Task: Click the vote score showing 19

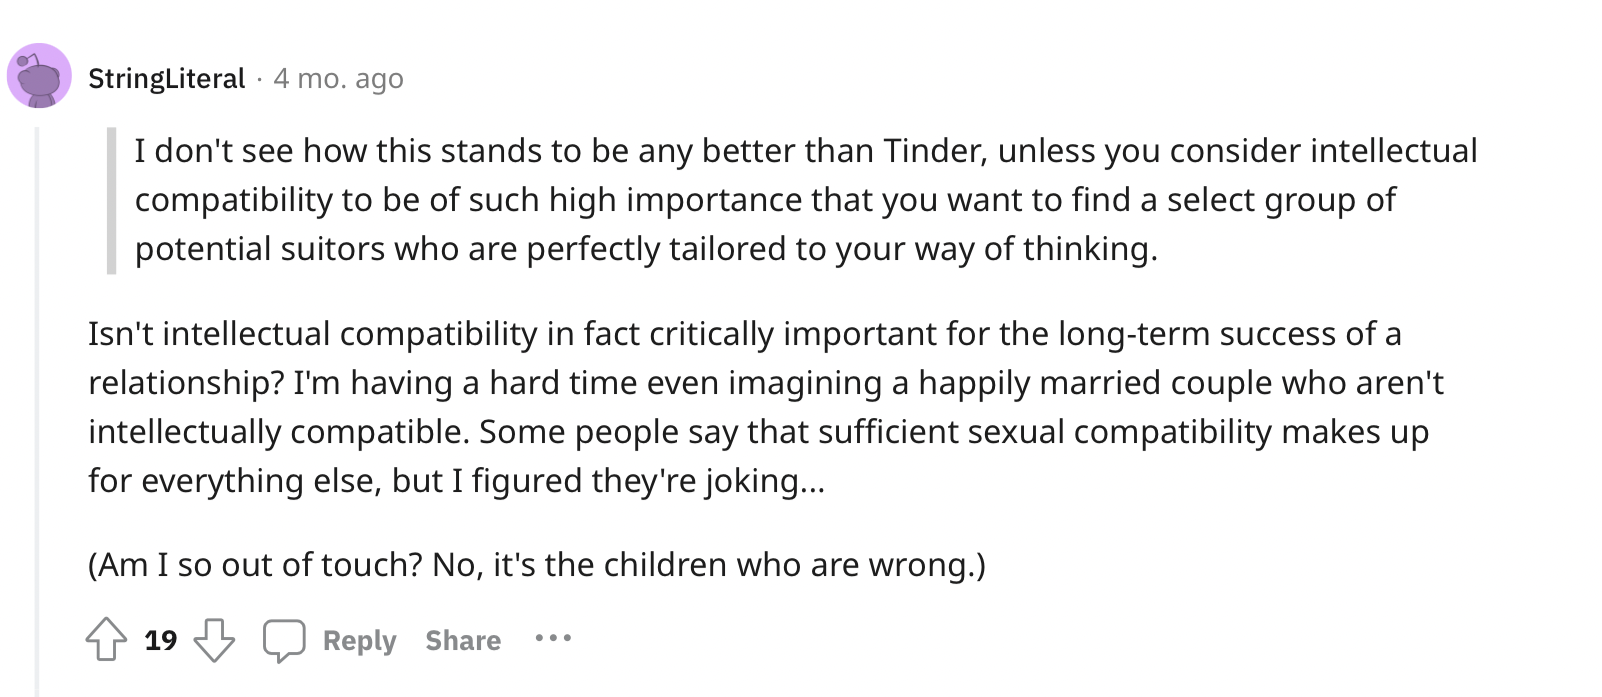Action: tap(160, 640)
